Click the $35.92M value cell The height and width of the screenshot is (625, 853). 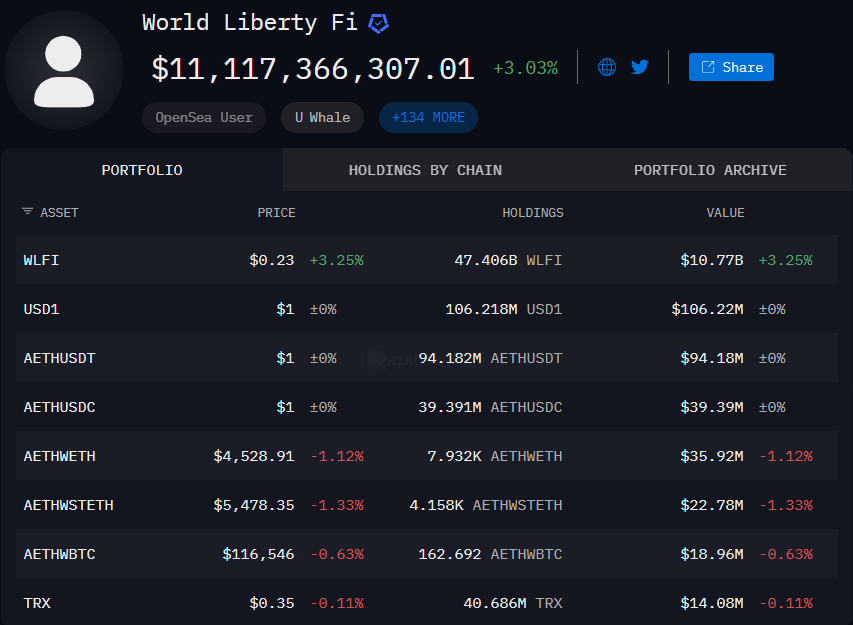point(712,456)
